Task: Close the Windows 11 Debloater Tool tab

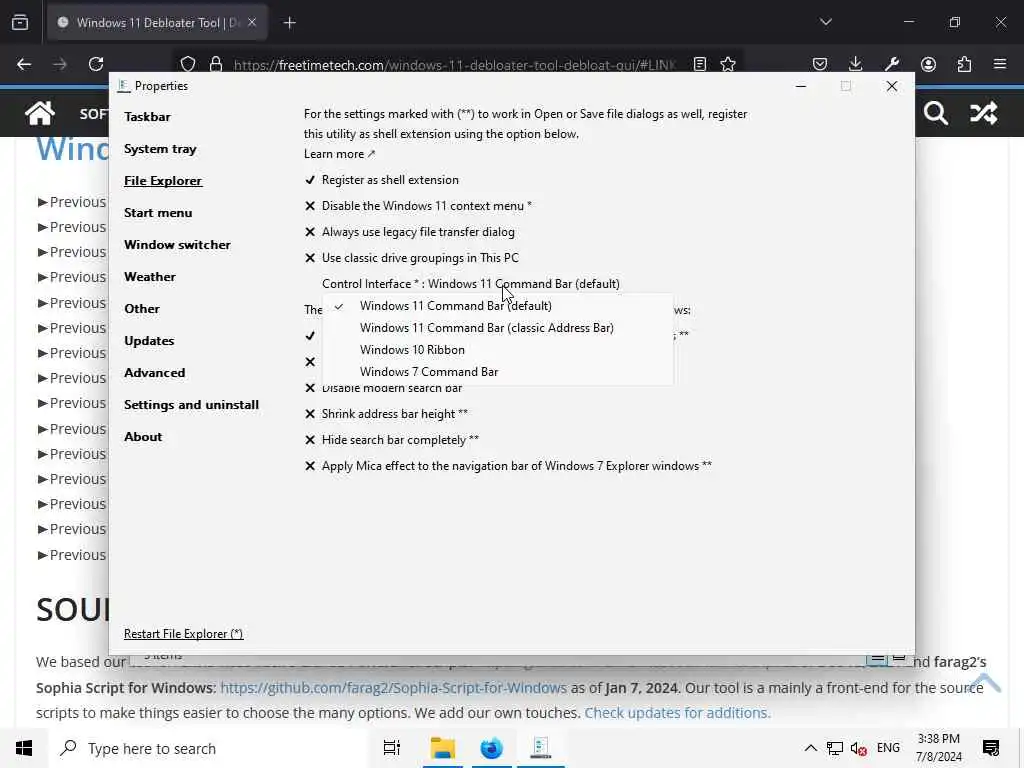Action: [252, 23]
